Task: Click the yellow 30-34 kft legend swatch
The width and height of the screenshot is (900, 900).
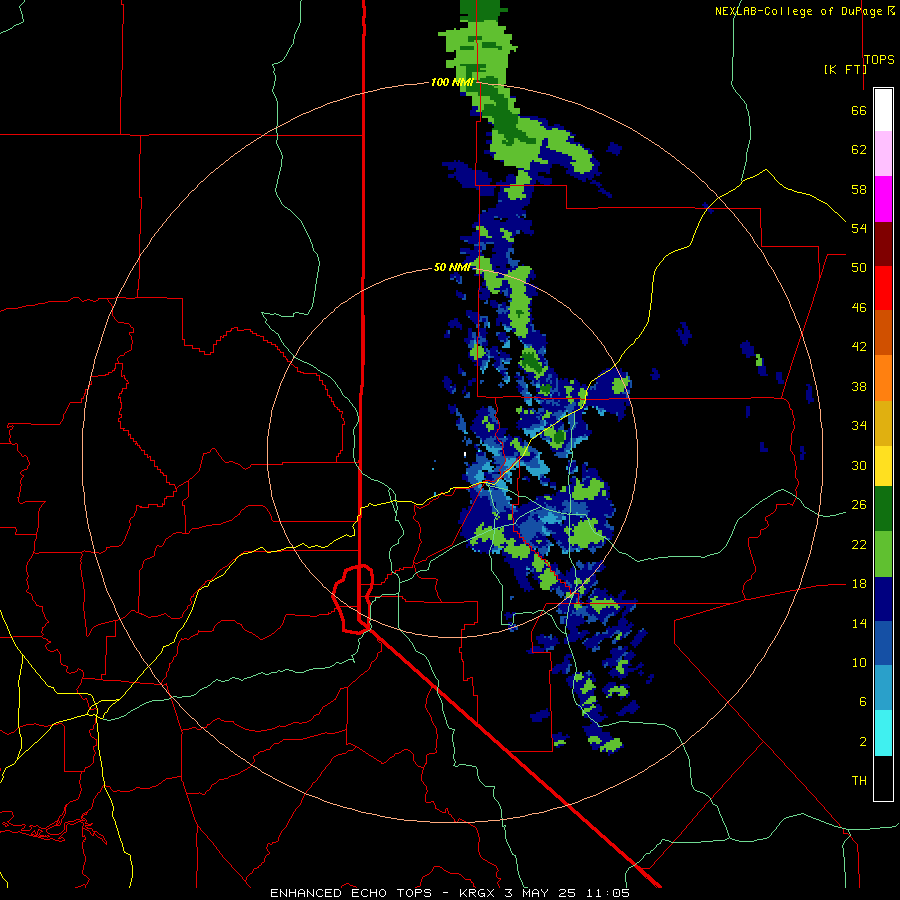Action: click(x=883, y=466)
